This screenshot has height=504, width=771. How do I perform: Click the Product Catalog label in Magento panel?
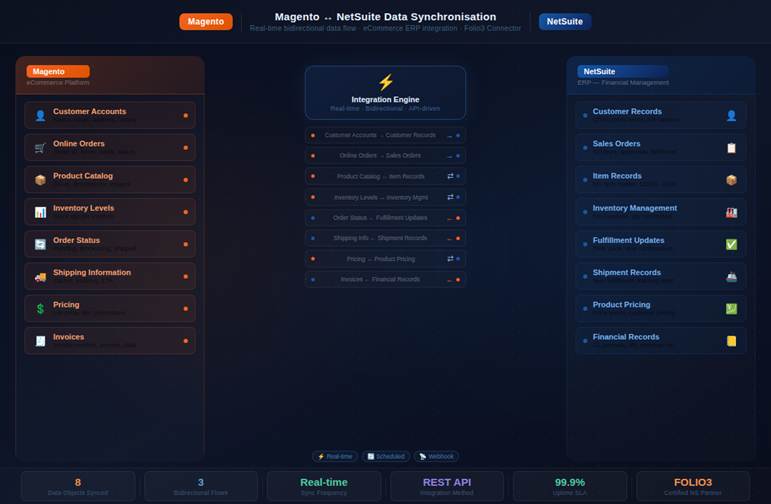pos(83,176)
